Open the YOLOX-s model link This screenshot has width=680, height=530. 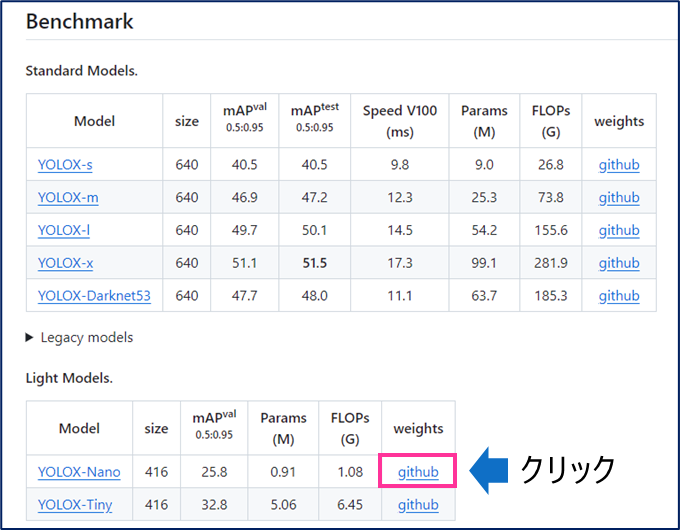(x=65, y=165)
